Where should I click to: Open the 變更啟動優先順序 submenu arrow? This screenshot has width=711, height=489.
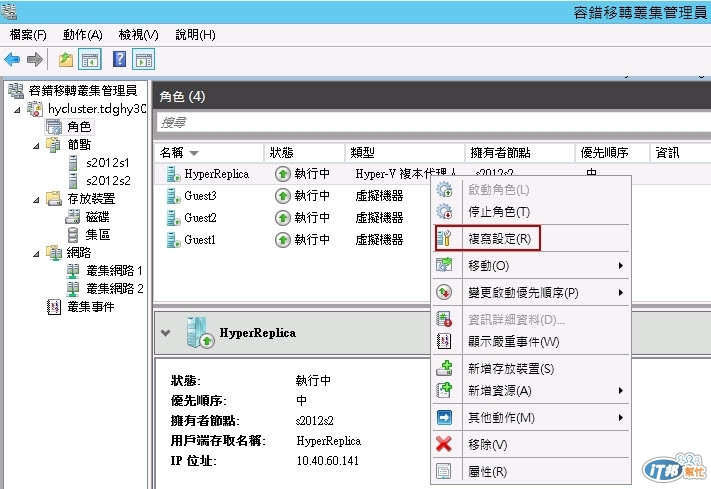[x=621, y=293]
